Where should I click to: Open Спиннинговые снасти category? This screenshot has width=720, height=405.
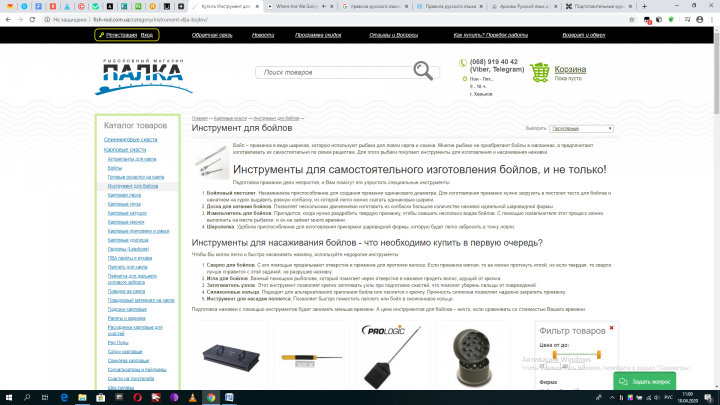(130, 140)
